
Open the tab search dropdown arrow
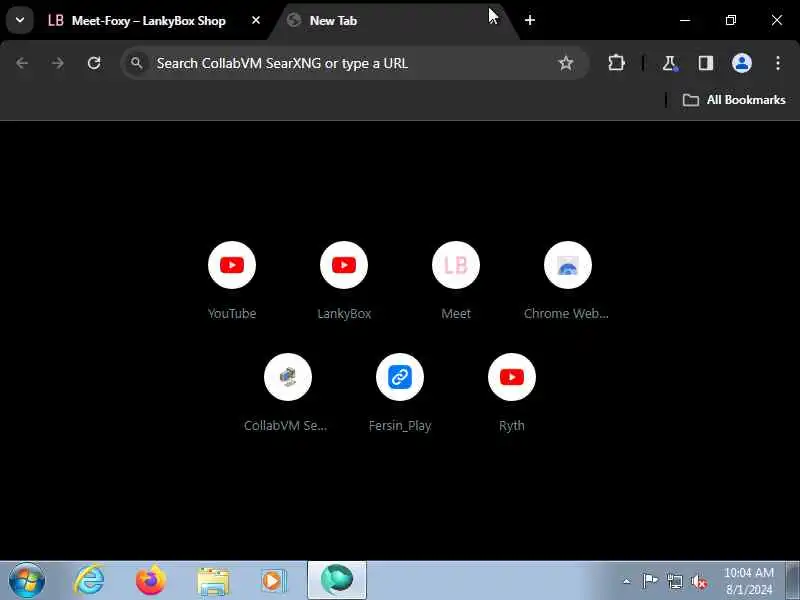pyautogui.click(x=20, y=20)
